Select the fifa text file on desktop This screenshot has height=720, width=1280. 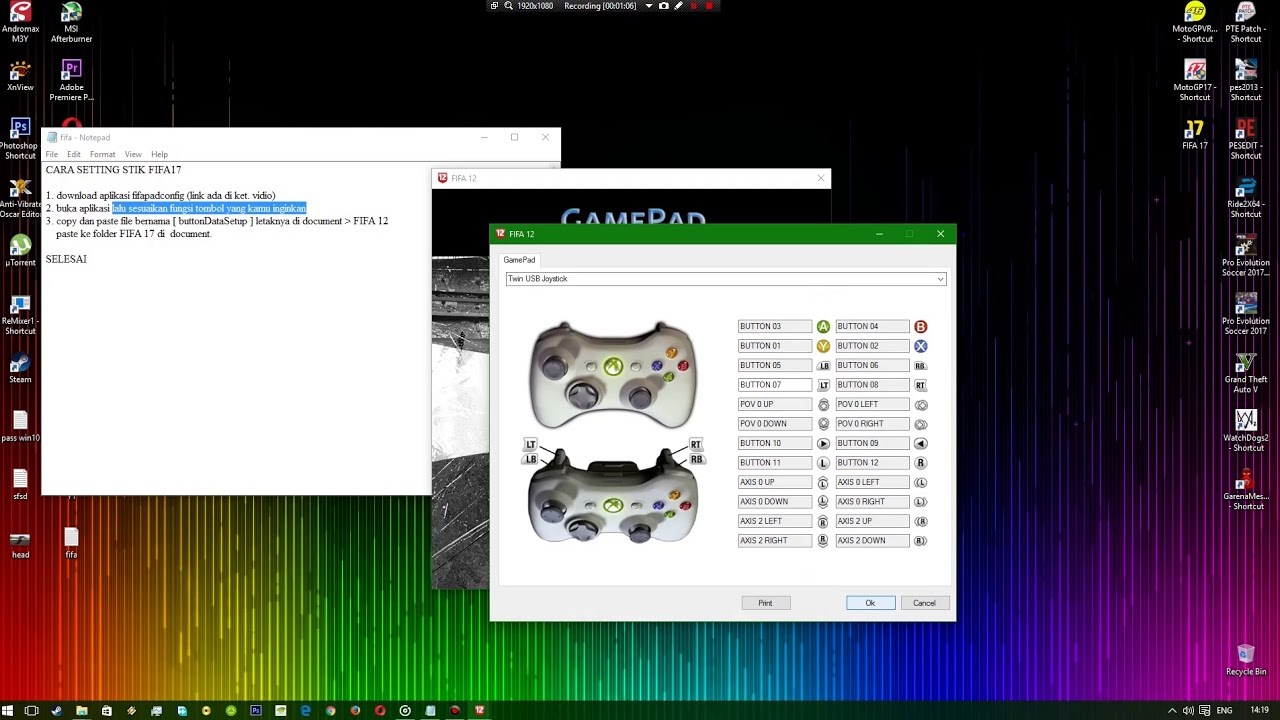point(71,543)
